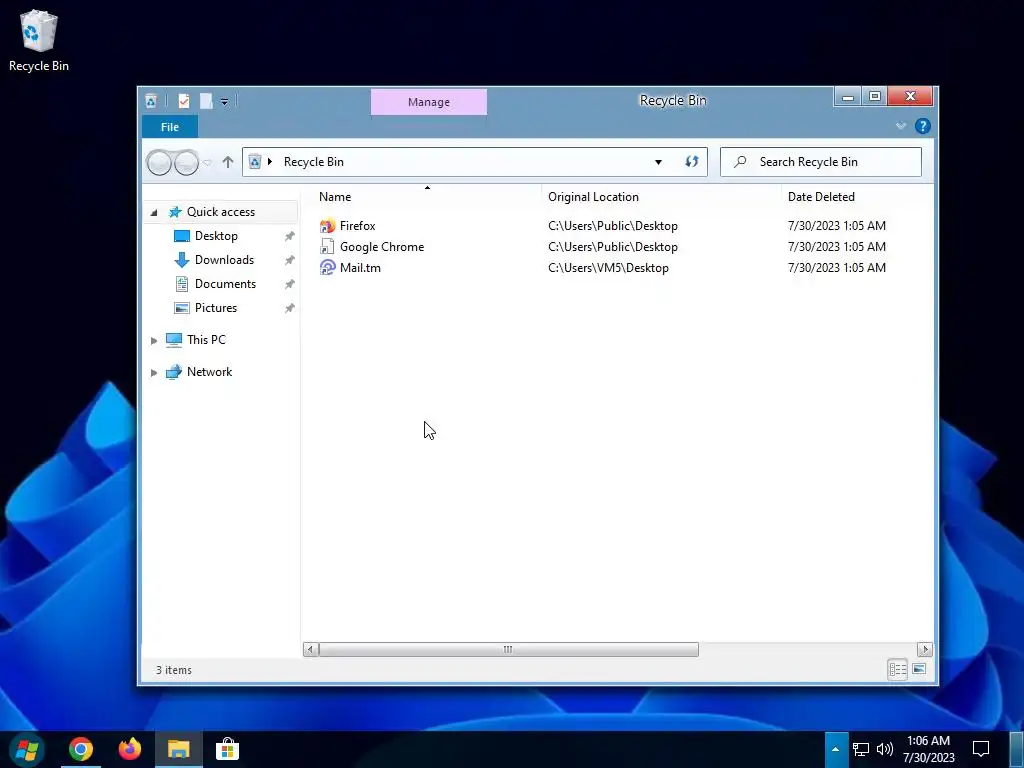Click the pin icon next to Documents
The height and width of the screenshot is (768, 1024).
point(289,284)
